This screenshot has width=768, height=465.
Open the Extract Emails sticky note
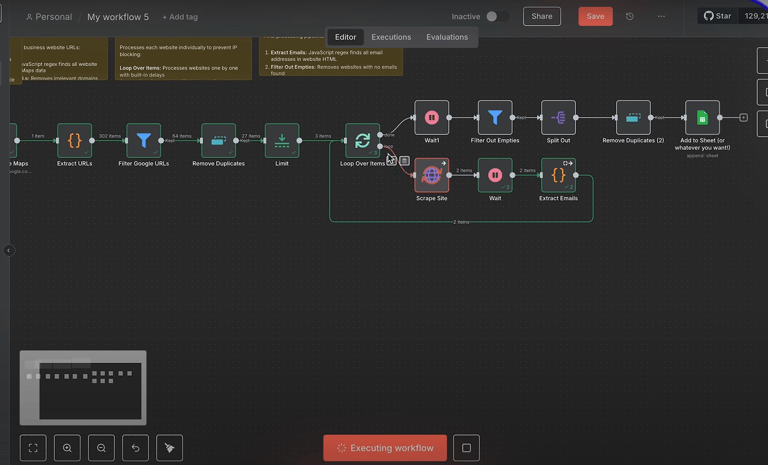(x=331, y=56)
